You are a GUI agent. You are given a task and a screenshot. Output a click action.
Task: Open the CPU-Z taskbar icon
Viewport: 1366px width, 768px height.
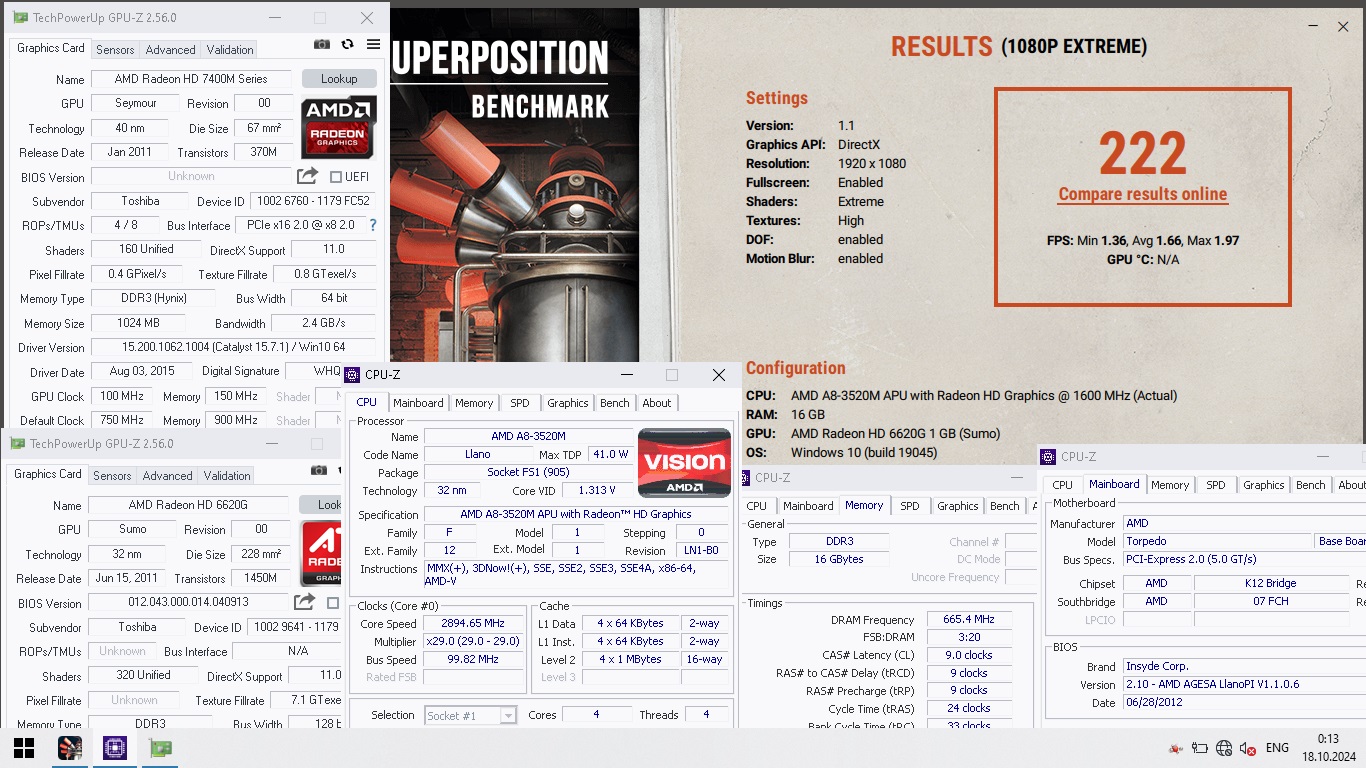coord(114,748)
